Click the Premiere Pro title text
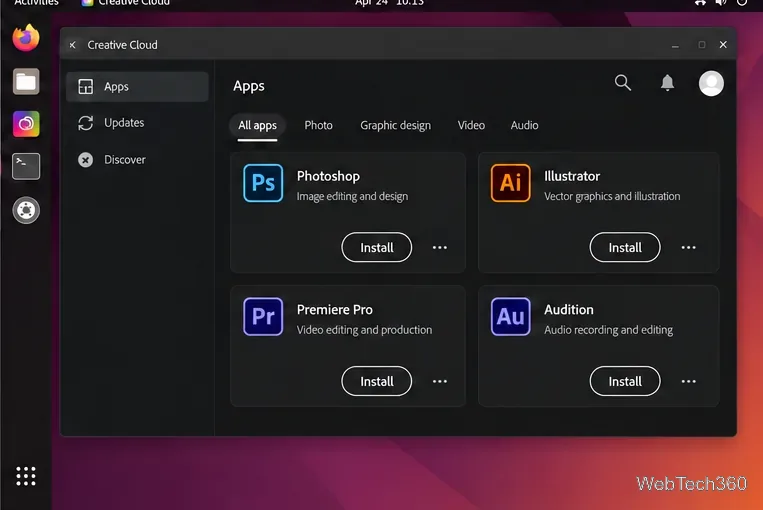 click(x=335, y=310)
